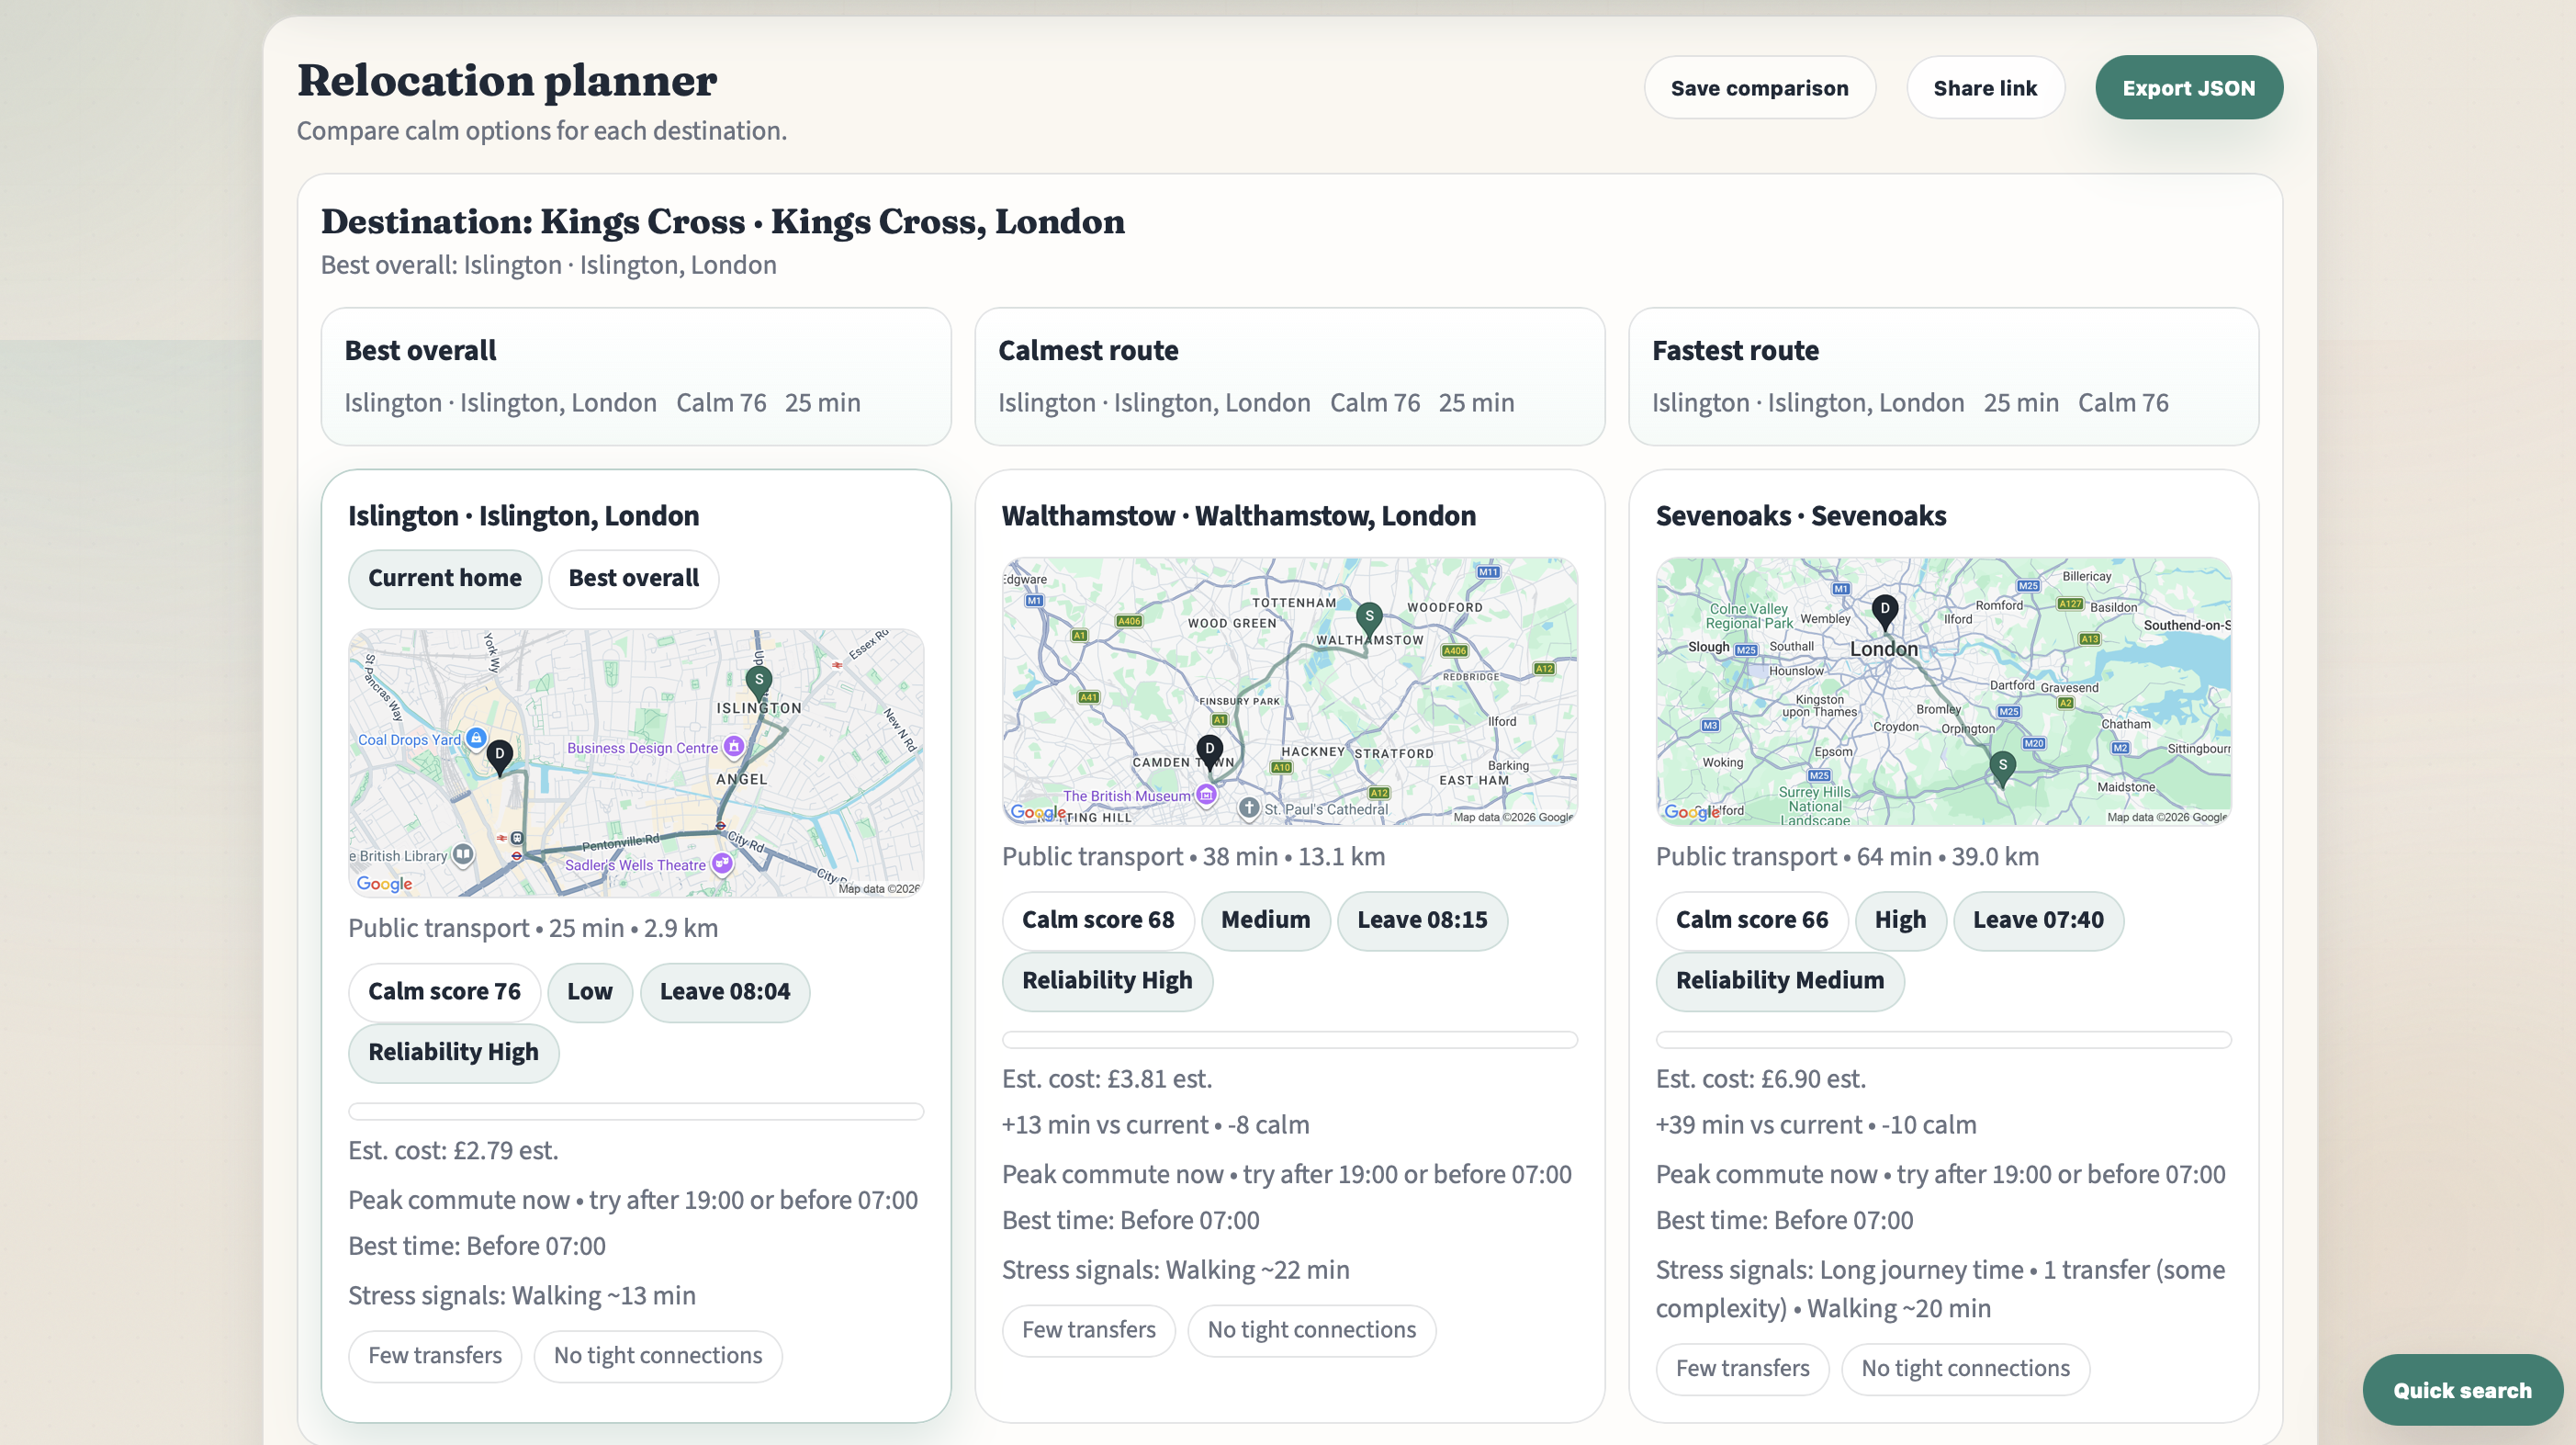This screenshot has height=1445, width=2576.
Task: Toggle No tight connections for Walthamstow
Action: [x=1311, y=1330]
